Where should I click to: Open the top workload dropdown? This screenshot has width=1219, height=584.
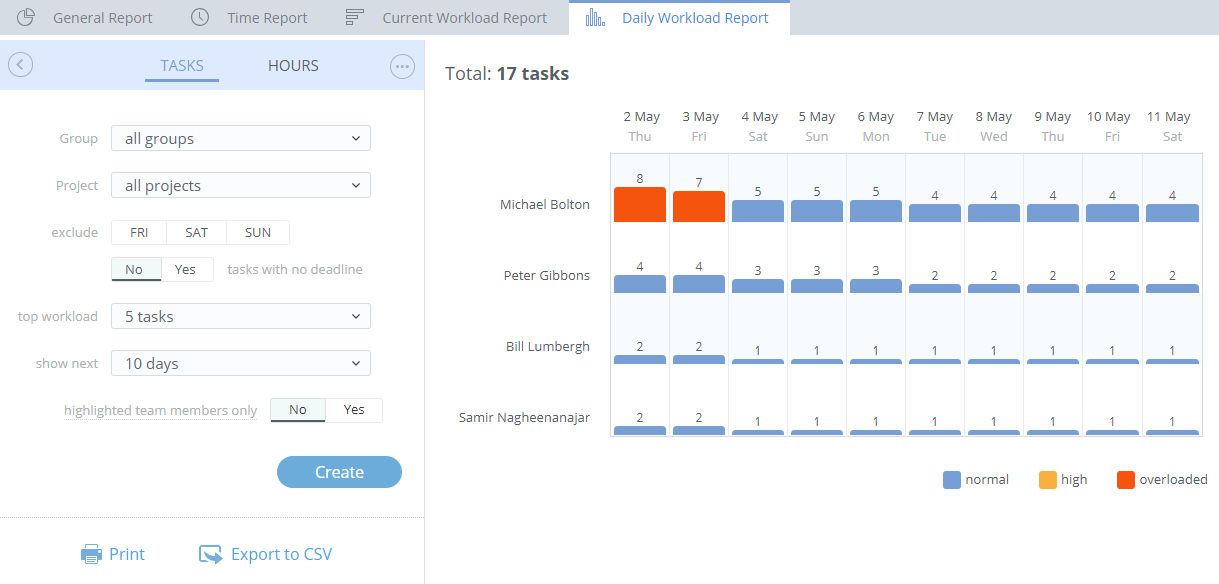pyautogui.click(x=240, y=317)
